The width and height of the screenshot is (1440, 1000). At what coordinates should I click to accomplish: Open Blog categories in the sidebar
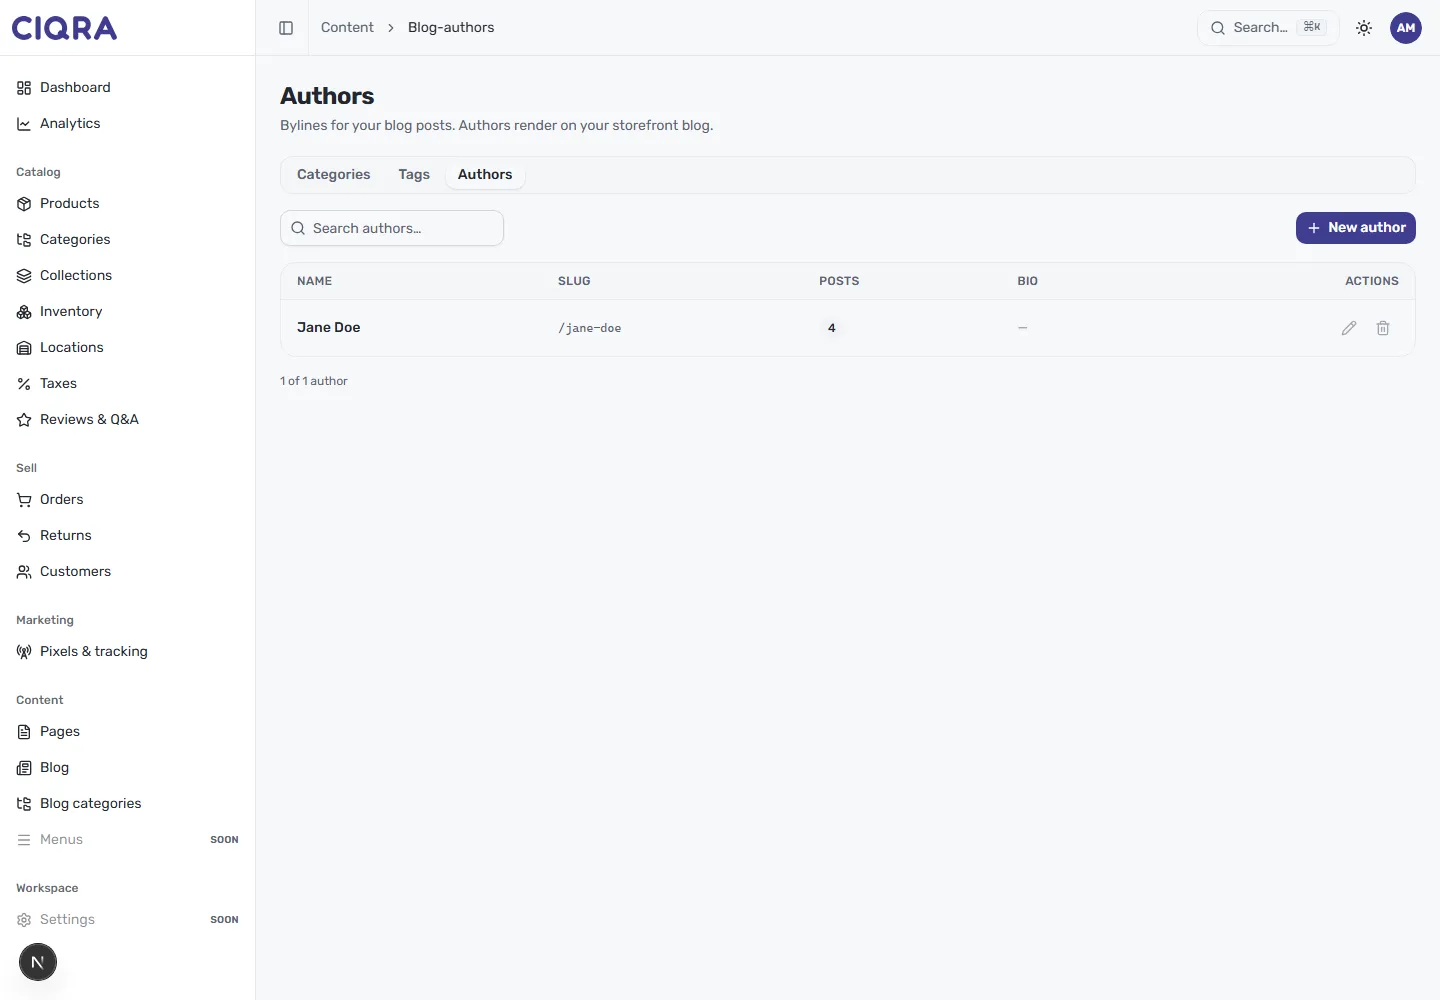click(x=128, y=804)
